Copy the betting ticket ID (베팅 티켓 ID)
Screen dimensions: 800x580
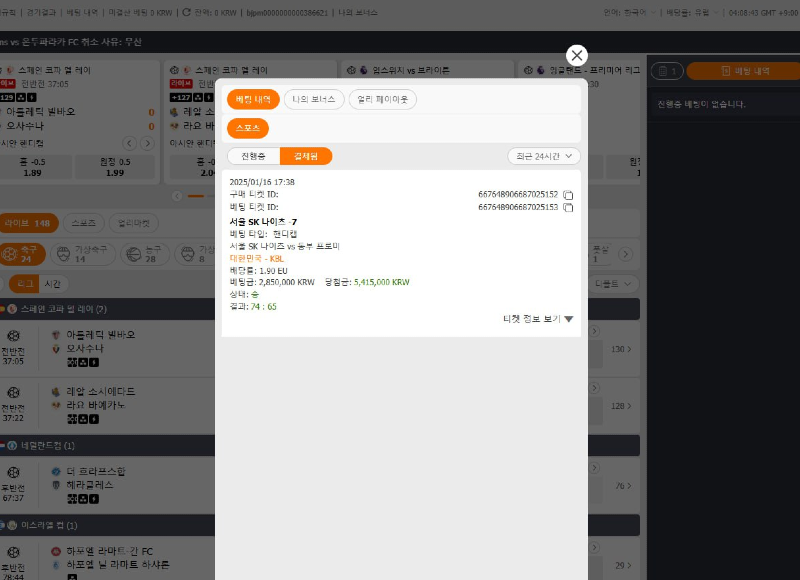(567, 207)
